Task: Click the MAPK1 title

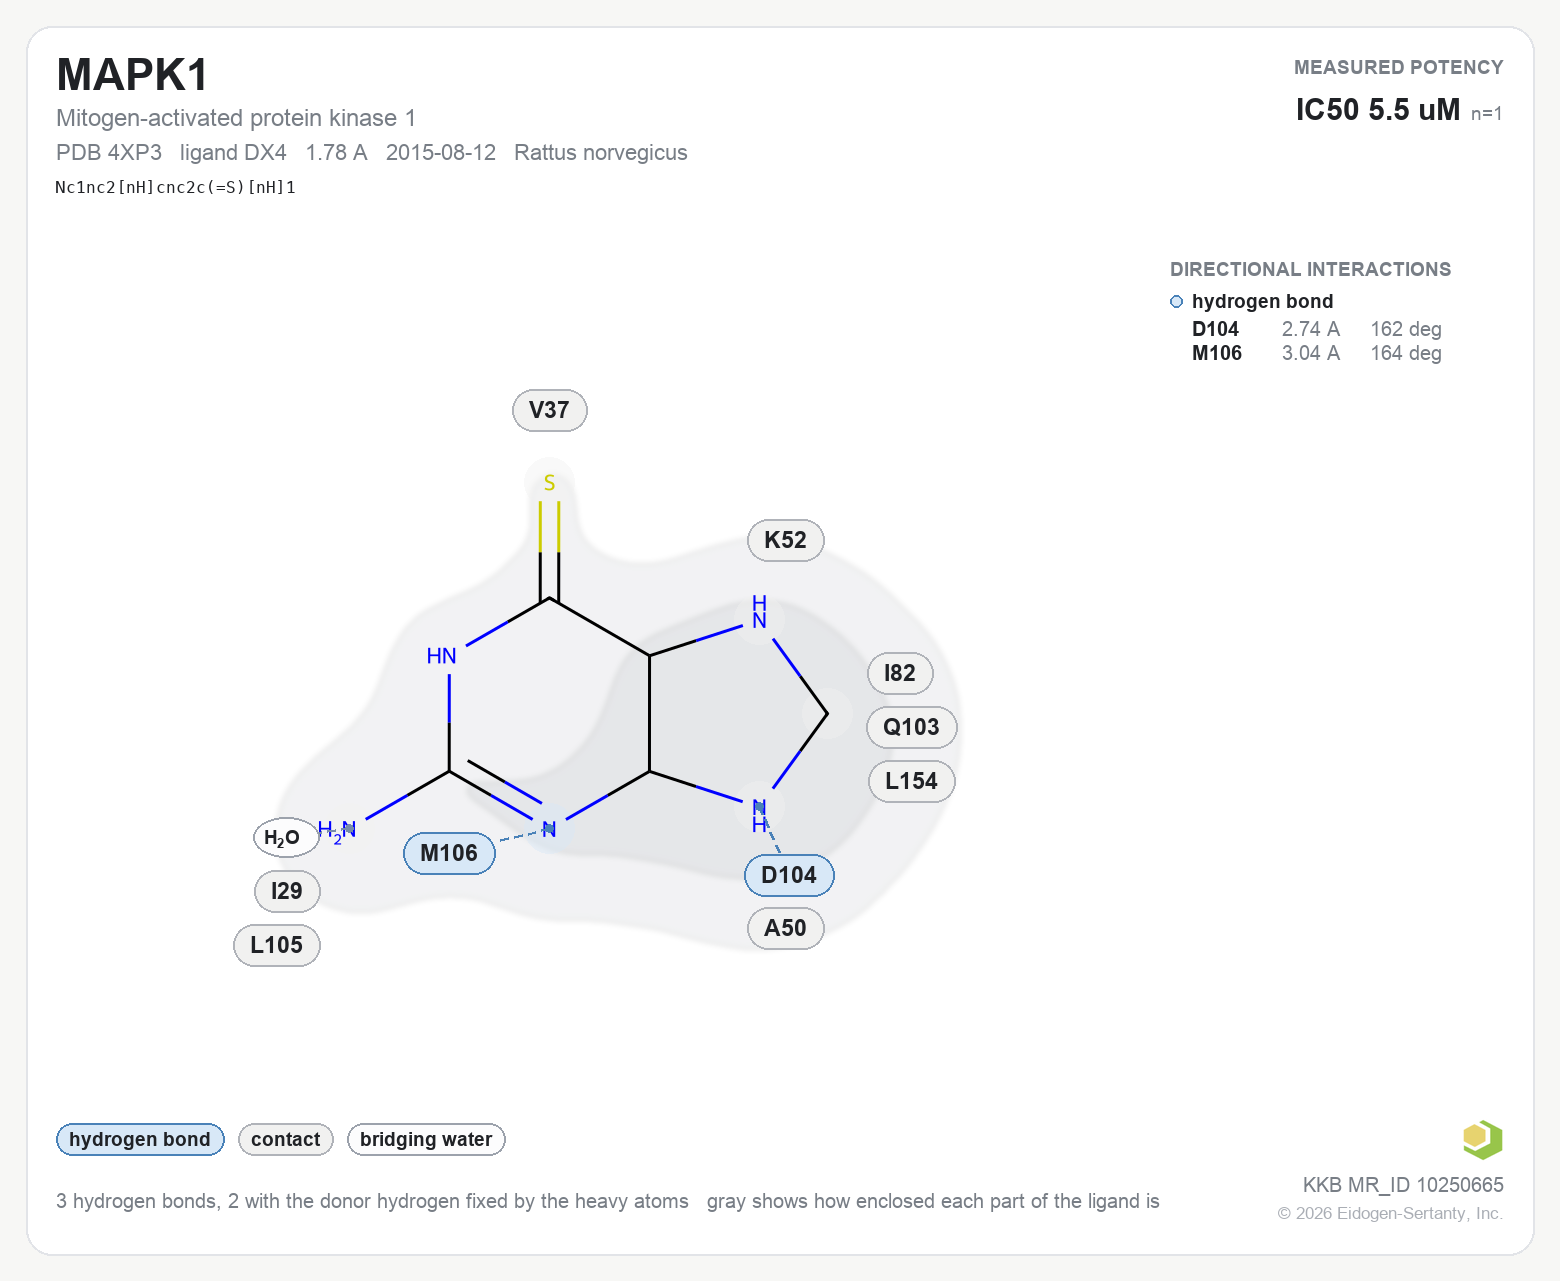Action: tap(133, 75)
